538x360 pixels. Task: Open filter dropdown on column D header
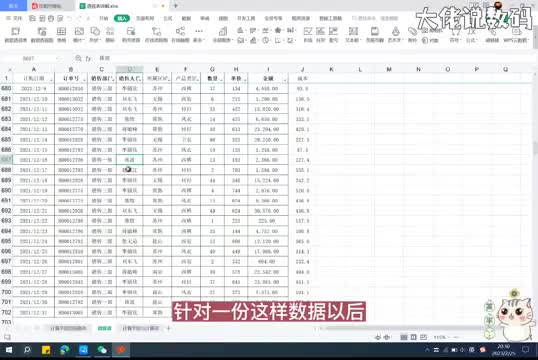coord(139,80)
